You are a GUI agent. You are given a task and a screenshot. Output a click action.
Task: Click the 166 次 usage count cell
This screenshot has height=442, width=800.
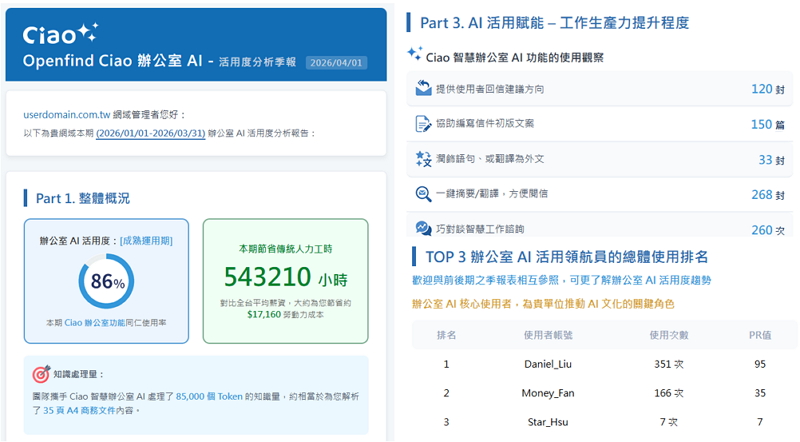tap(669, 393)
